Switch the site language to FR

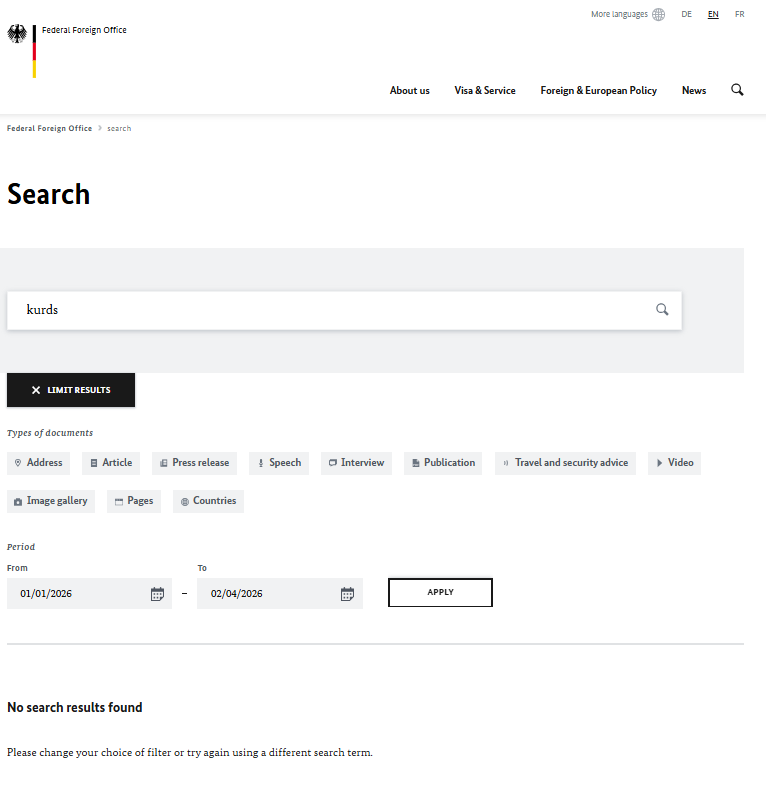(739, 15)
